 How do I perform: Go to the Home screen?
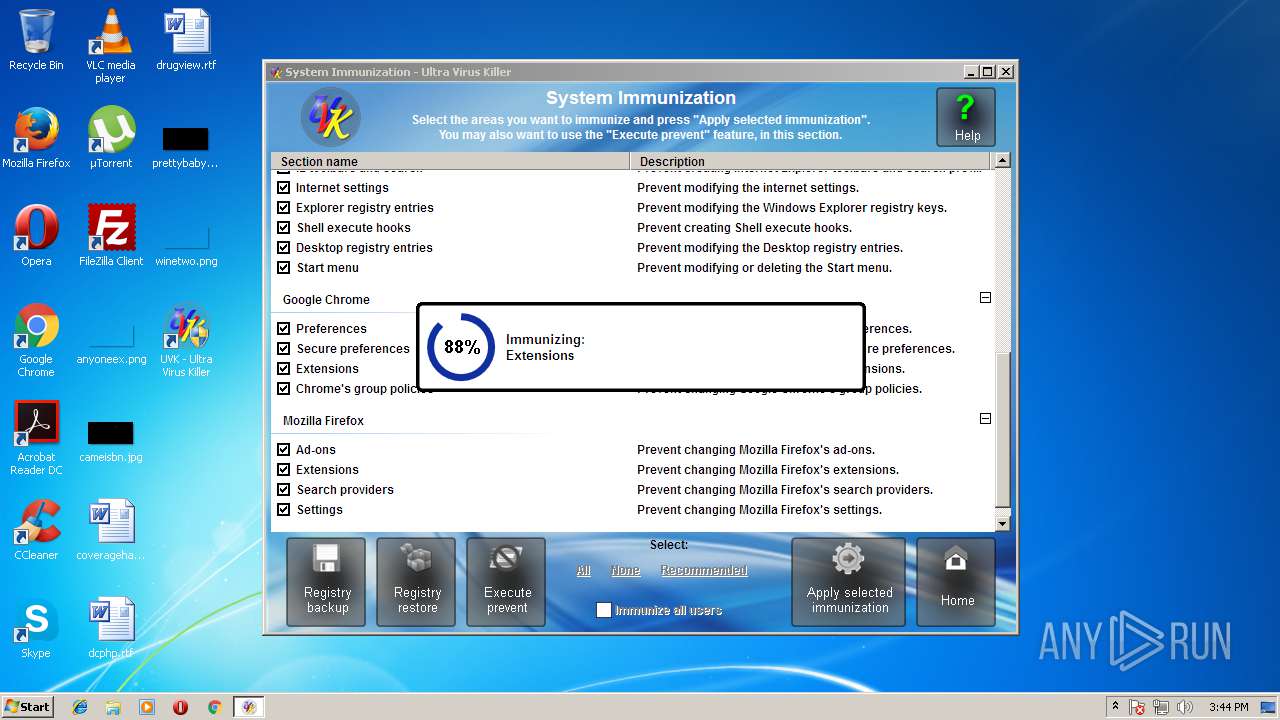coord(956,582)
